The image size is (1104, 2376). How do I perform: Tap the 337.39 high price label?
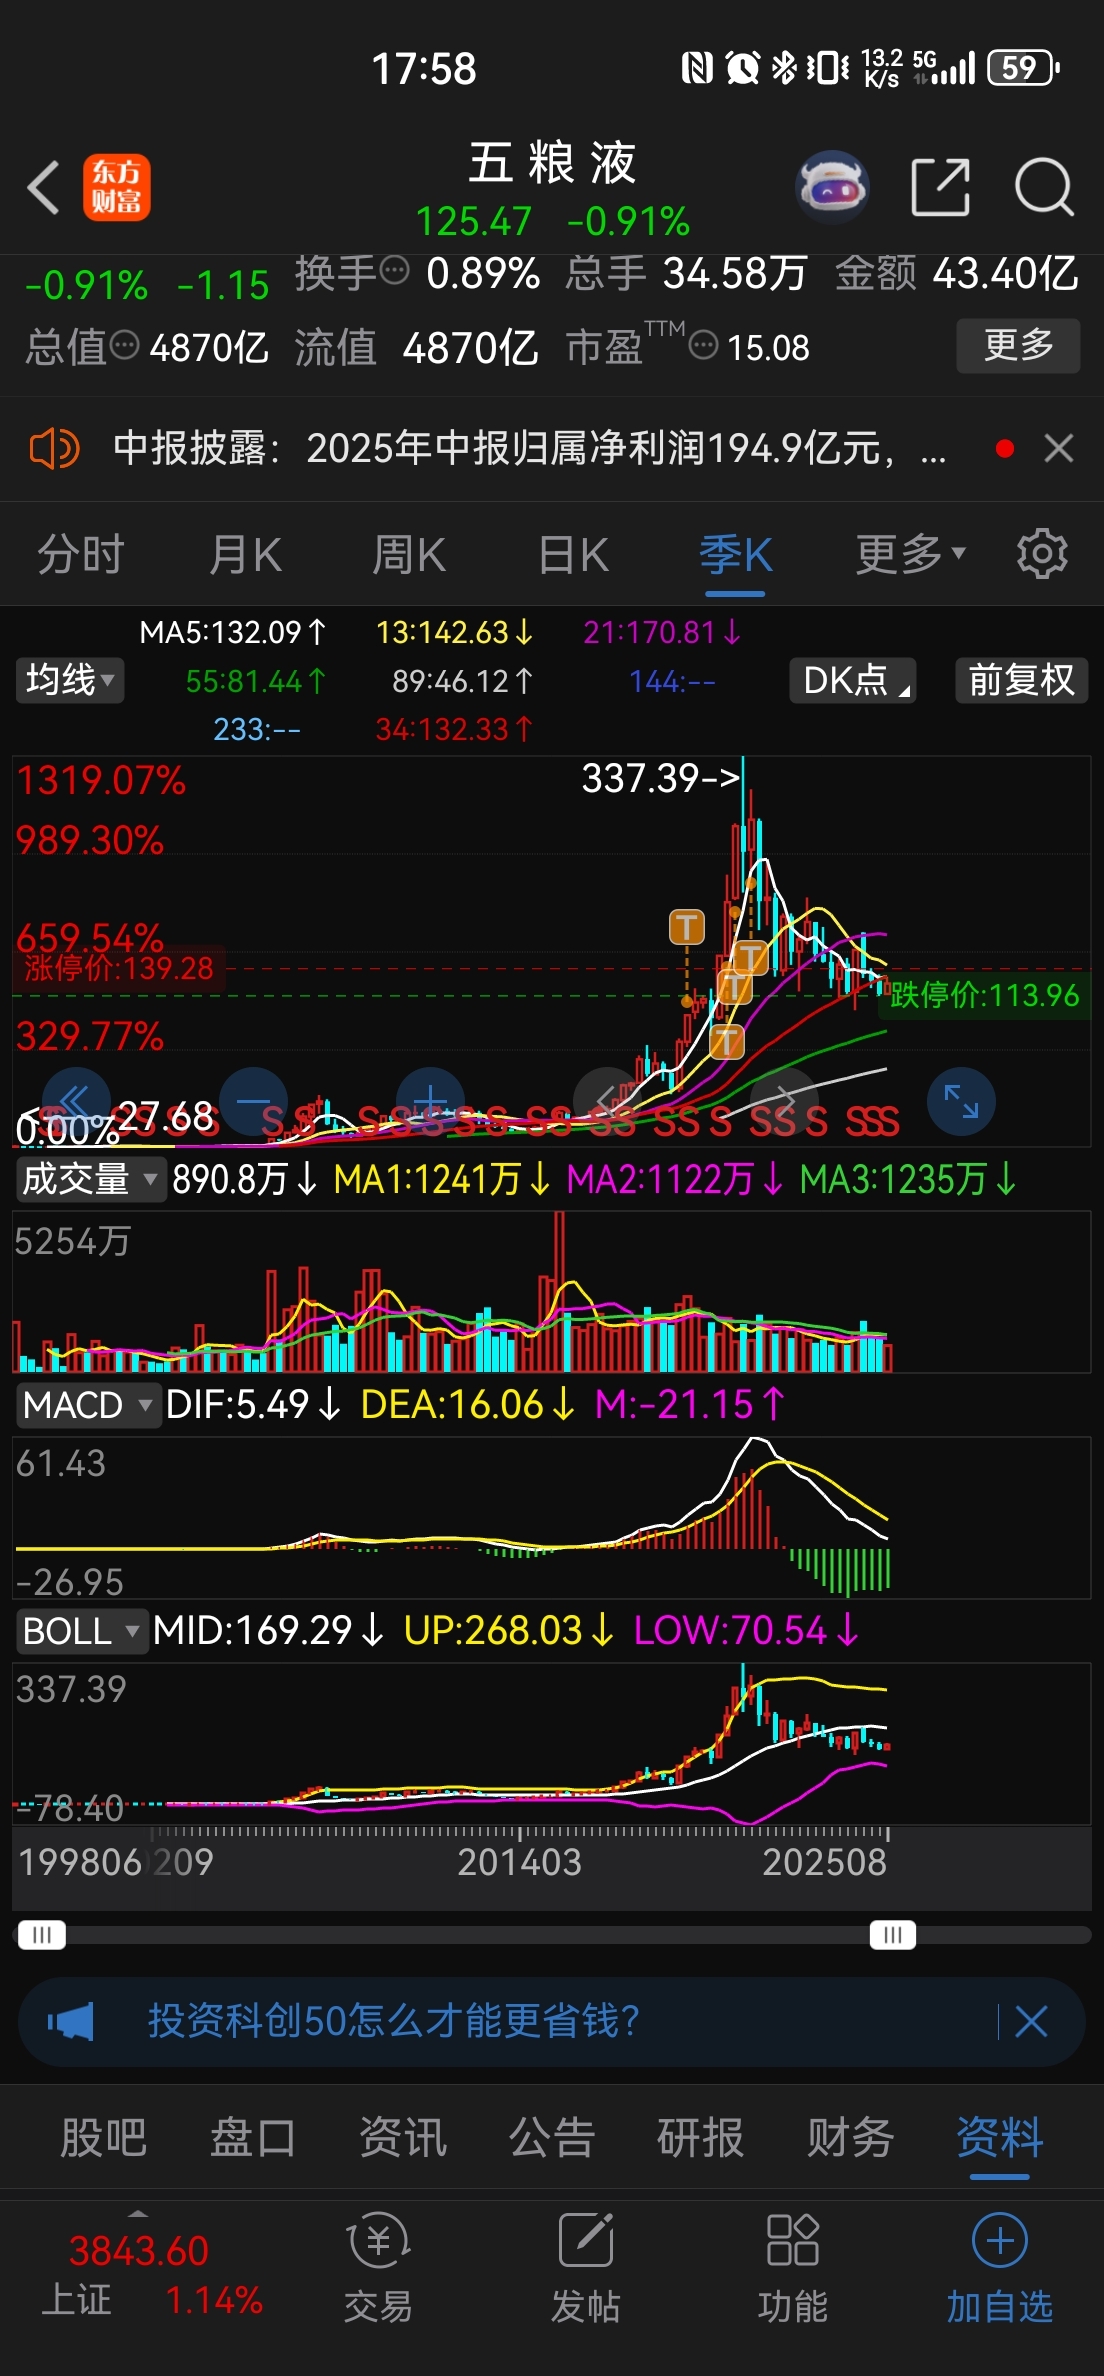tap(661, 778)
